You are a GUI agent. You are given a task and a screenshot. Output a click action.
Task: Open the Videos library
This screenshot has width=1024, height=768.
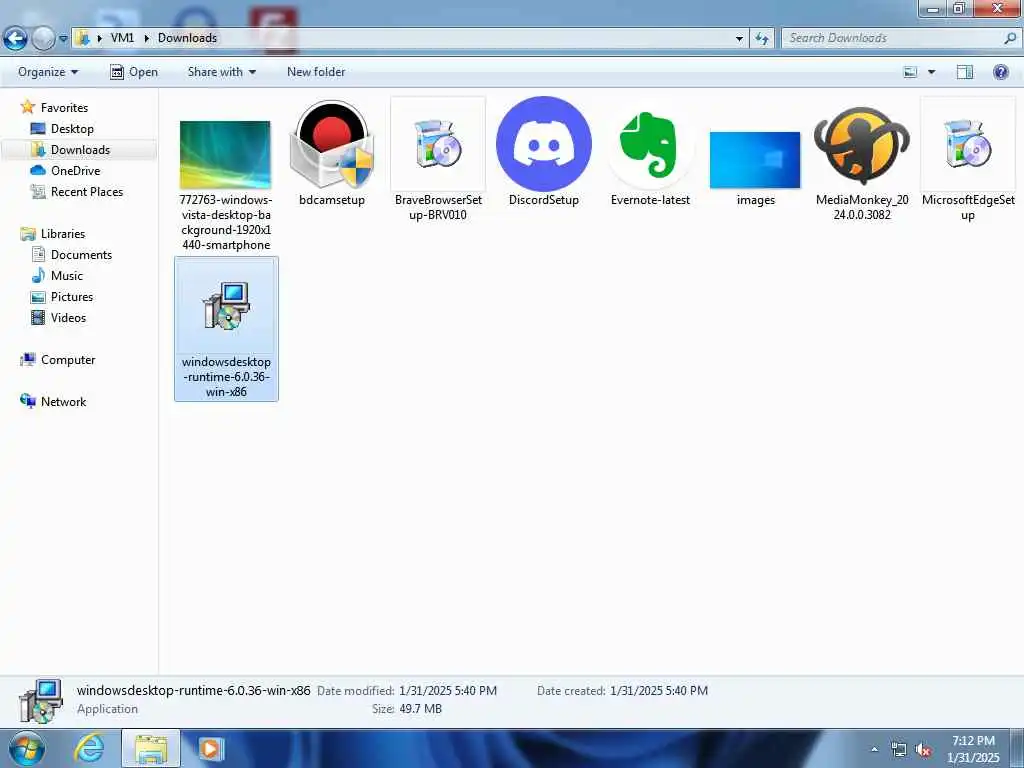pos(59,317)
